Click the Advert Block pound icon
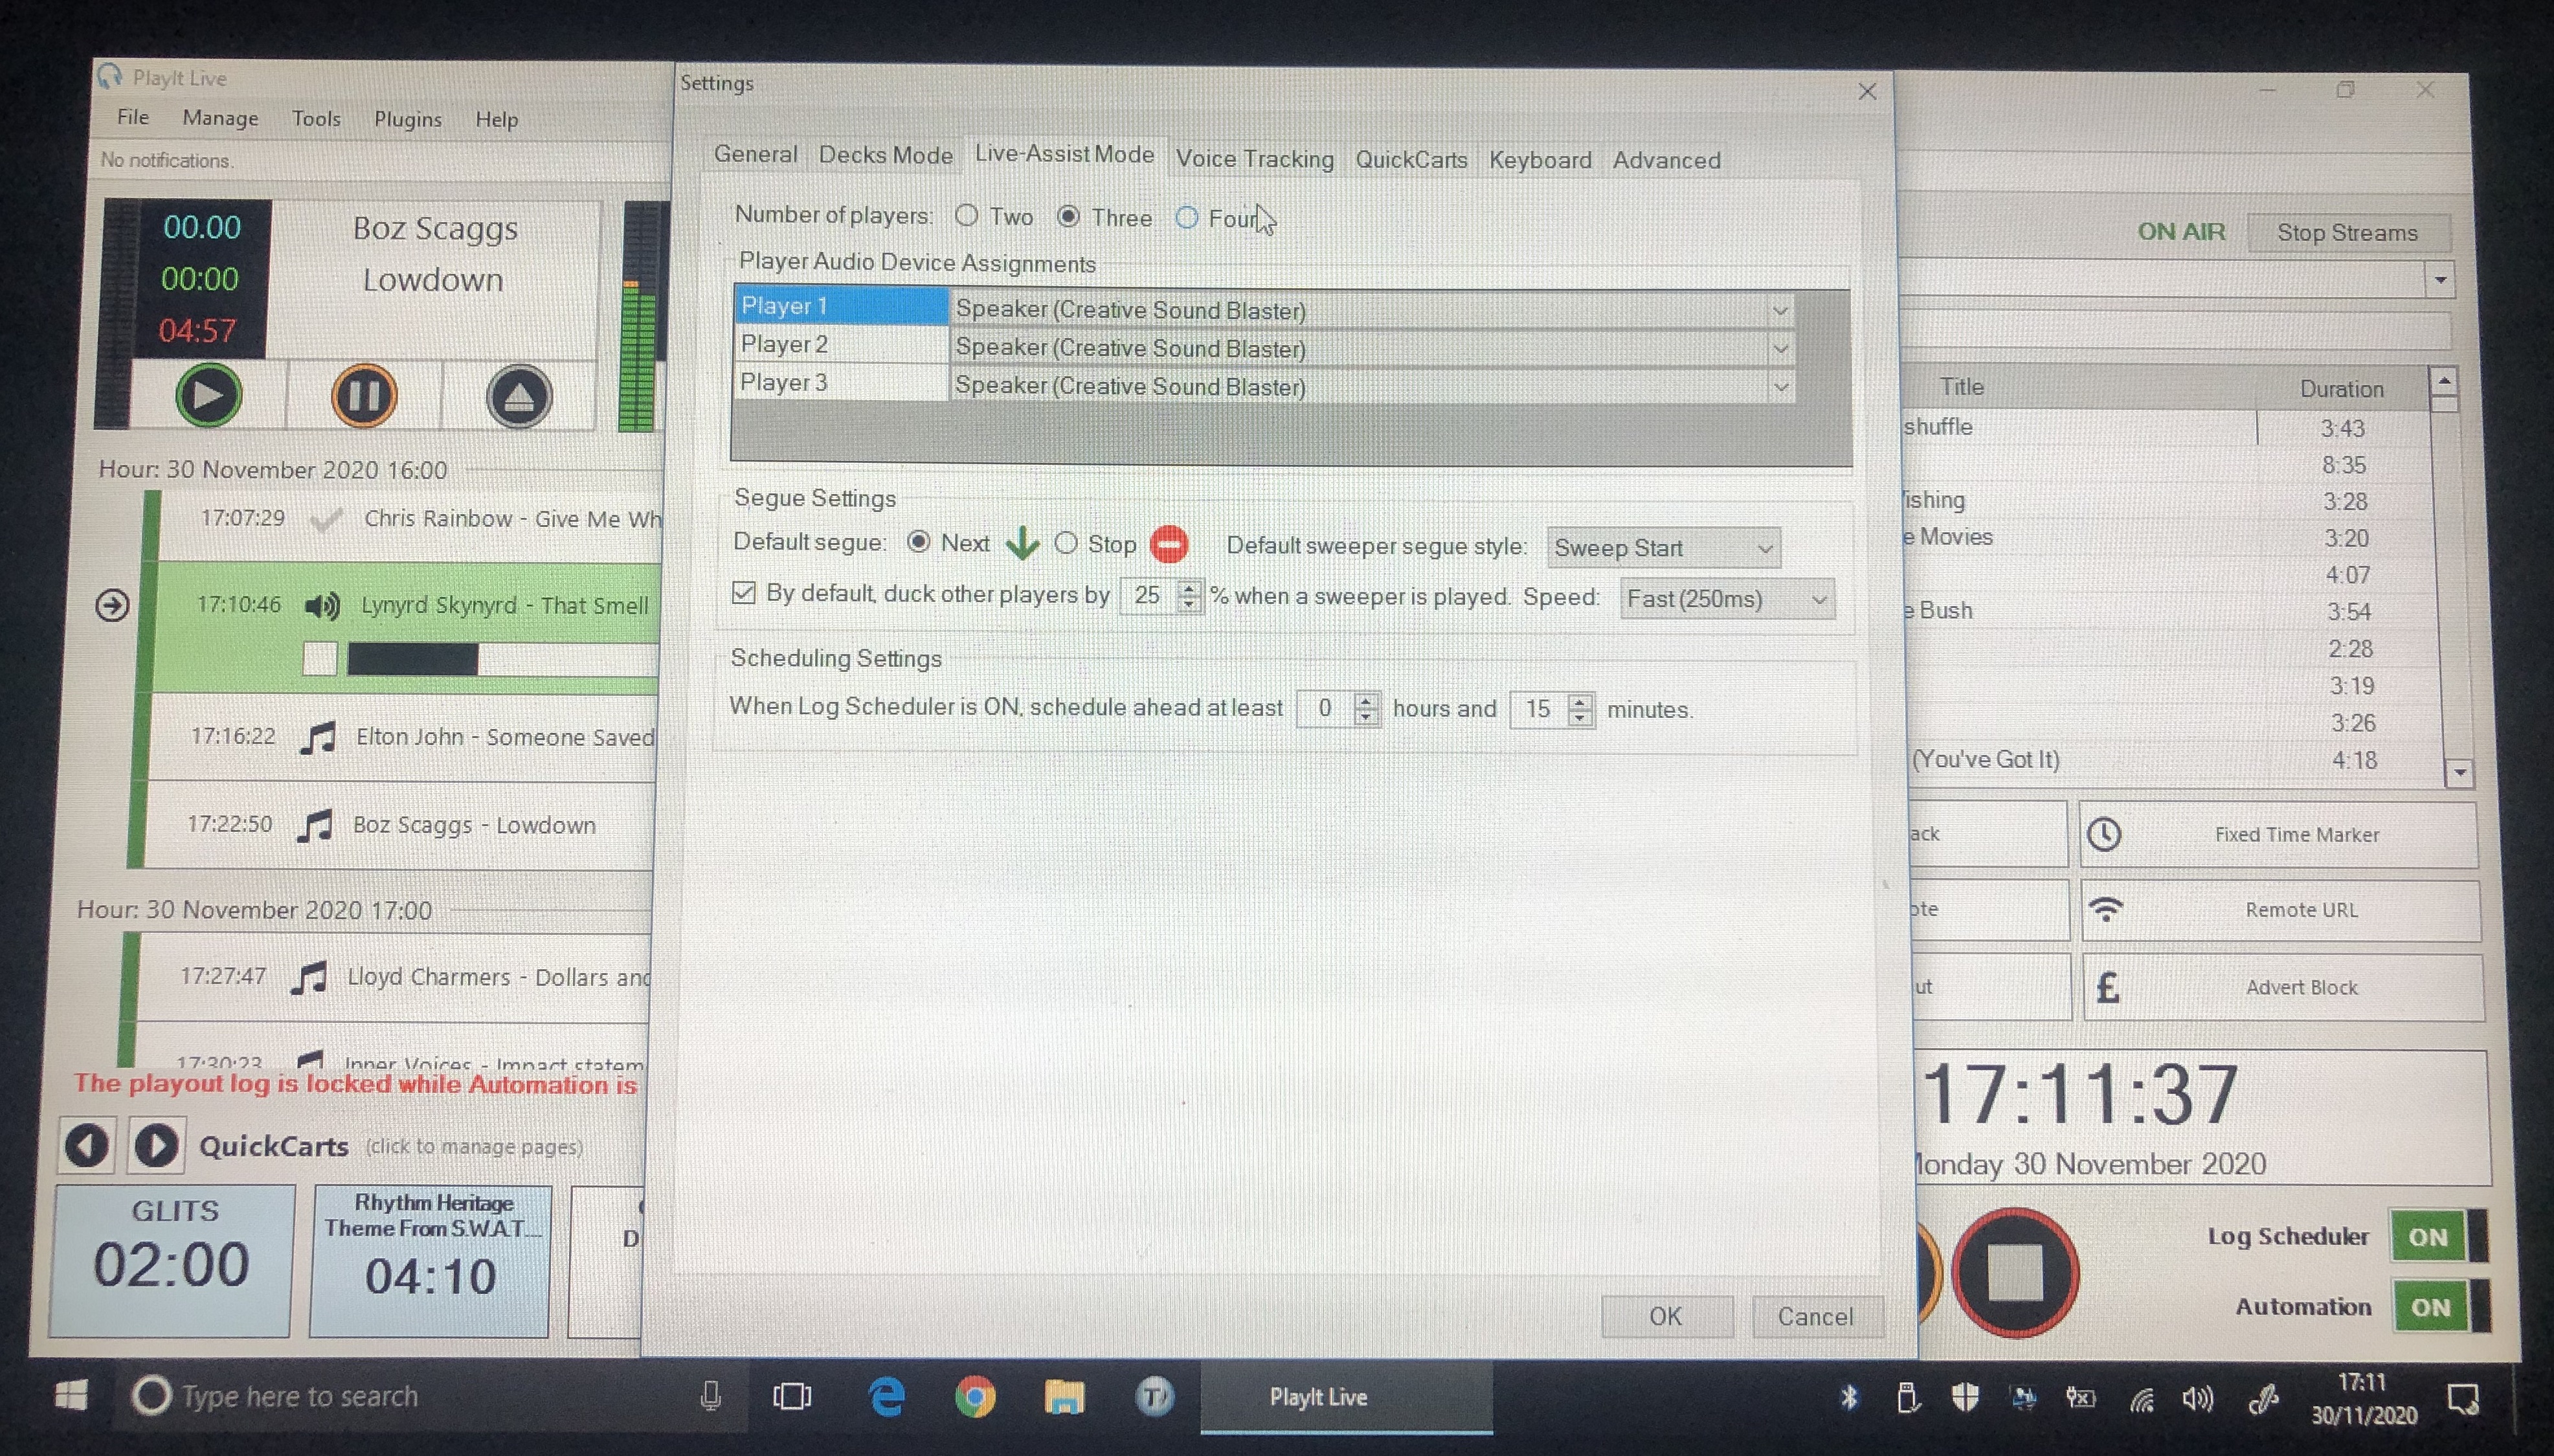The width and height of the screenshot is (2554, 1456). (2107, 987)
